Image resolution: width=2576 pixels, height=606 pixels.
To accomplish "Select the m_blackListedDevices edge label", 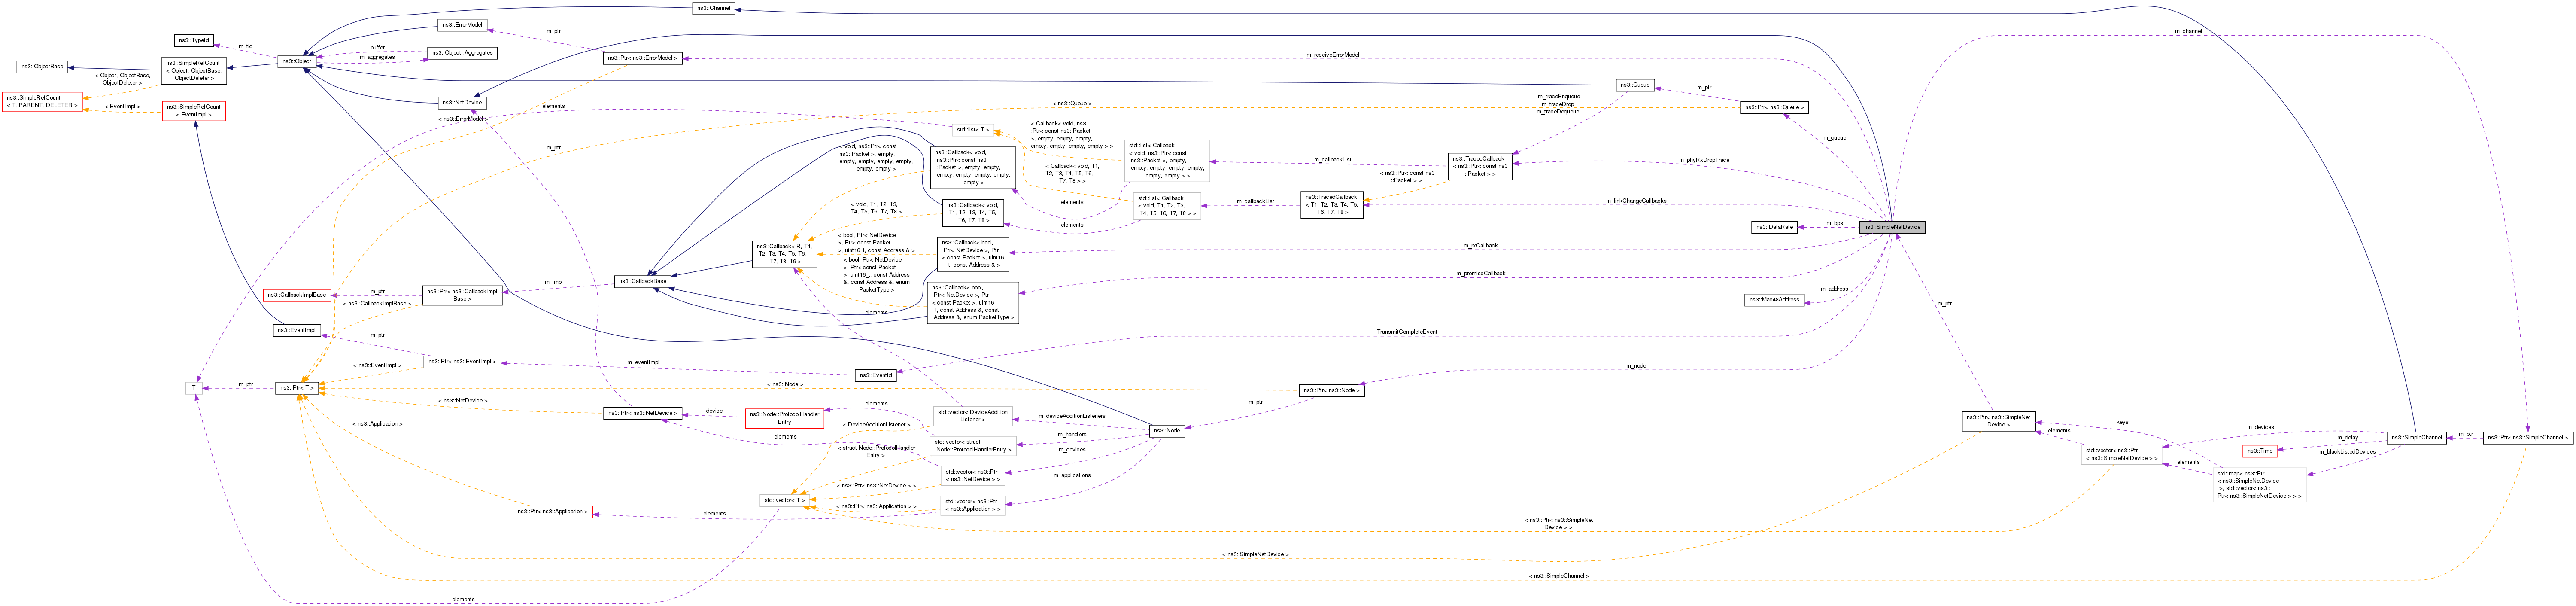I will [2347, 452].
